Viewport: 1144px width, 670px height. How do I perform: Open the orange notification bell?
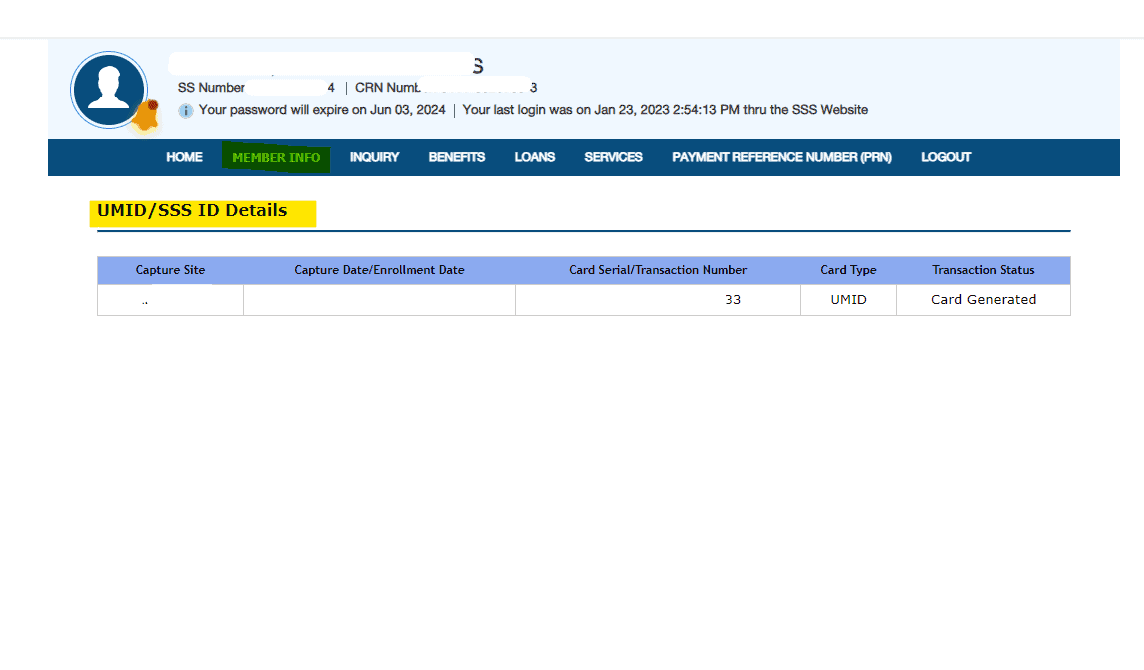(147, 116)
